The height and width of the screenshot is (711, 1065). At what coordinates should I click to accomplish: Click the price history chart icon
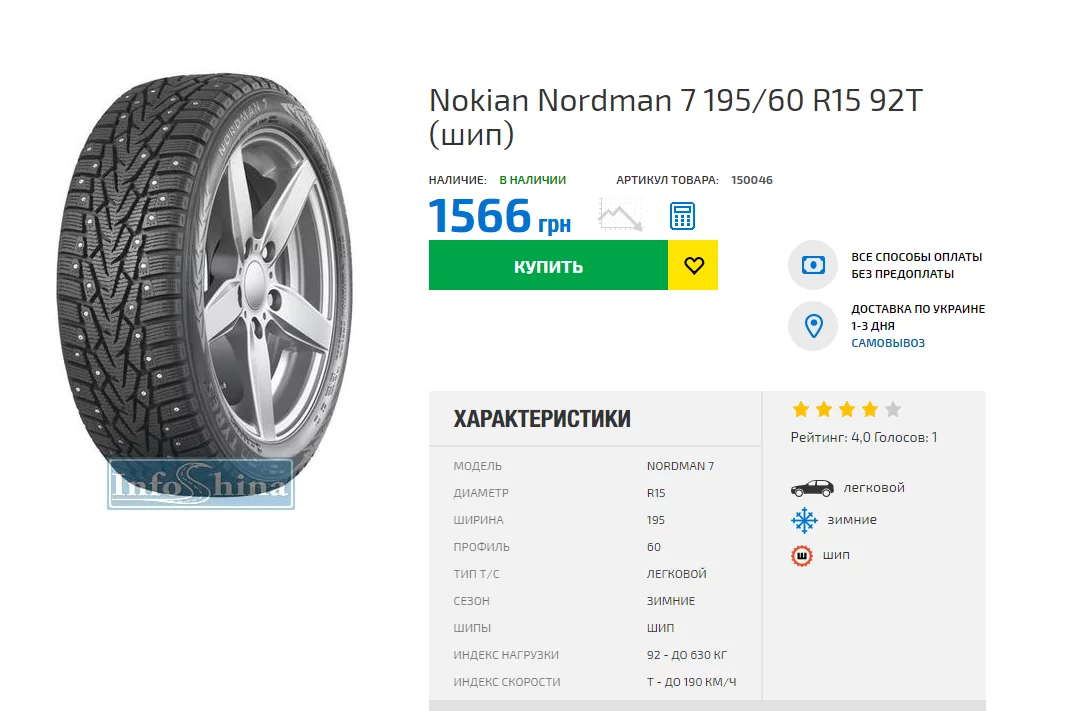click(620, 215)
